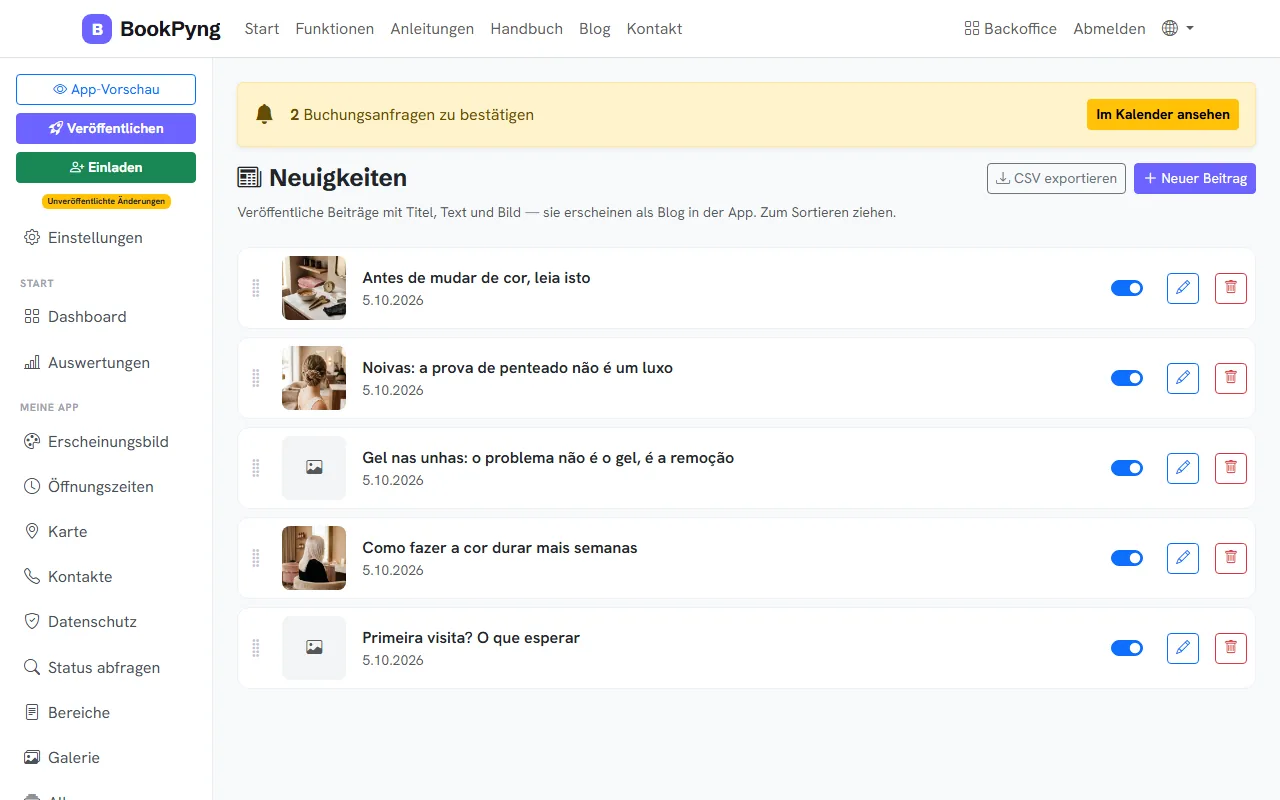Click the drag handle of "Gel nas unhas" row
The height and width of the screenshot is (800, 1280).
(x=256, y=468)
